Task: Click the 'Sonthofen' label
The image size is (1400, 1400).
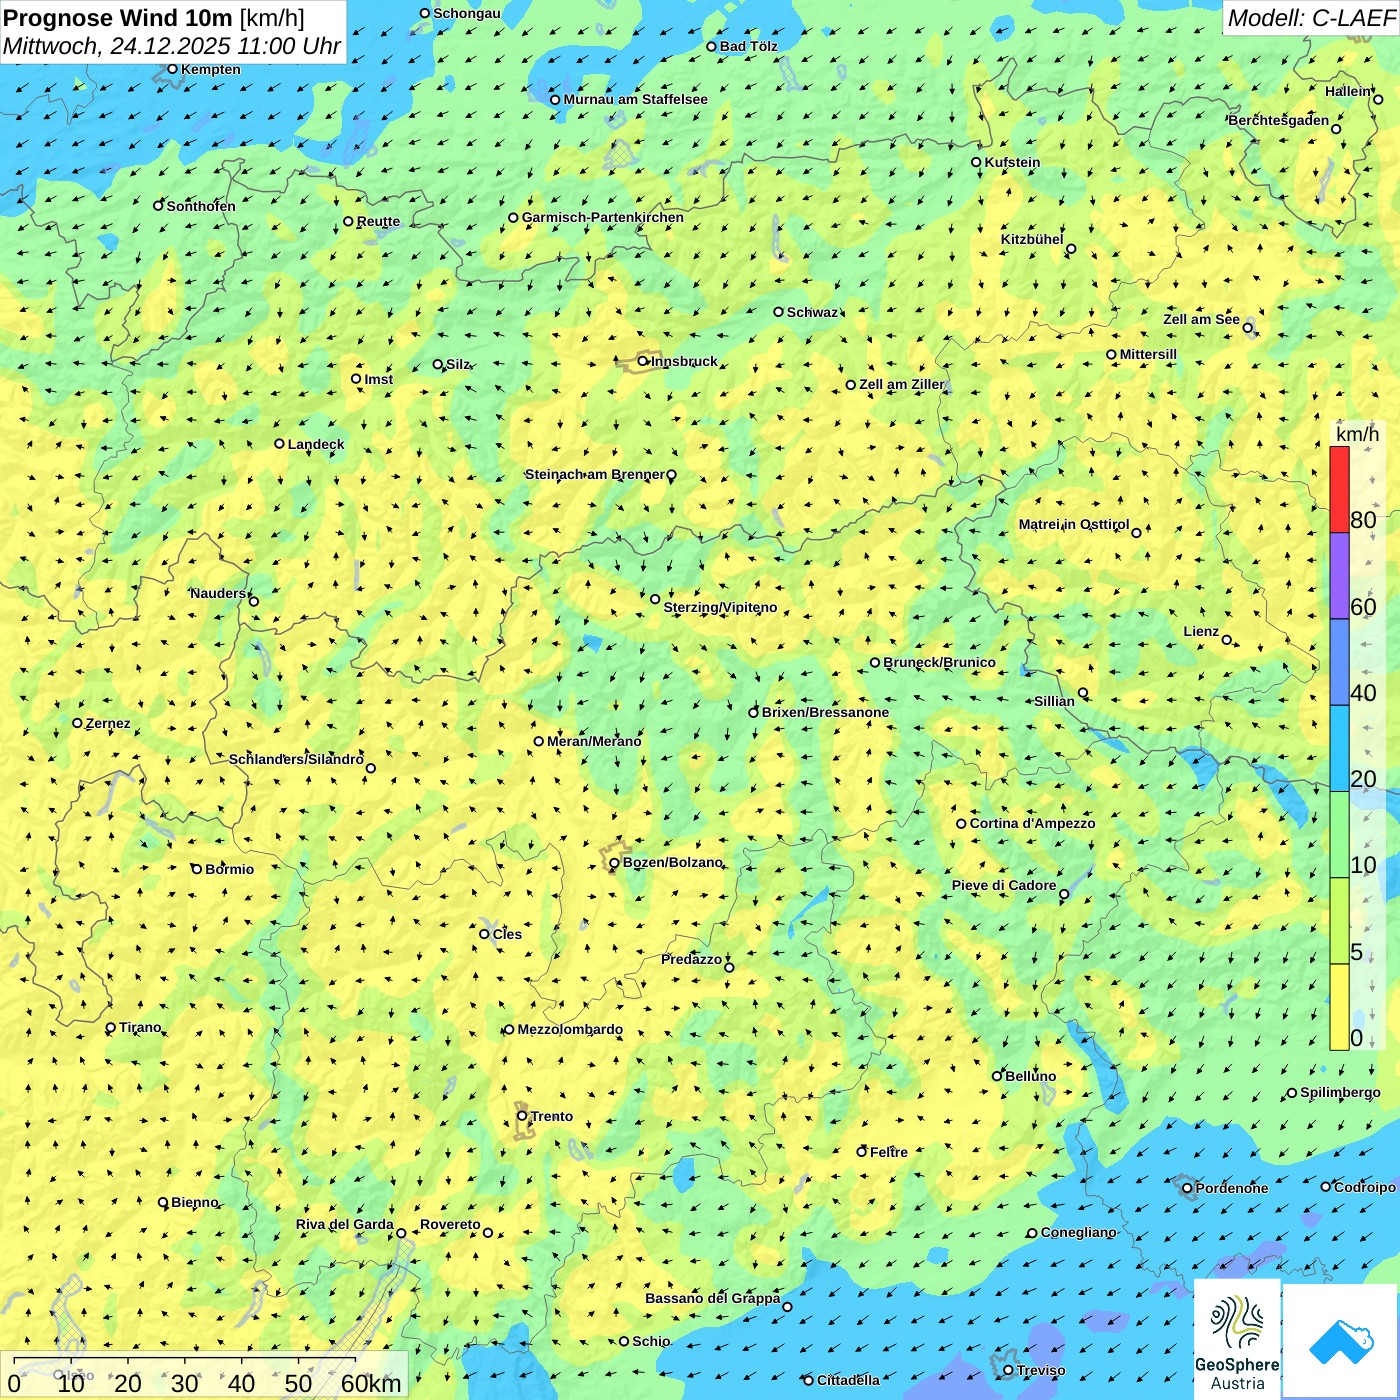Action: 201,206
